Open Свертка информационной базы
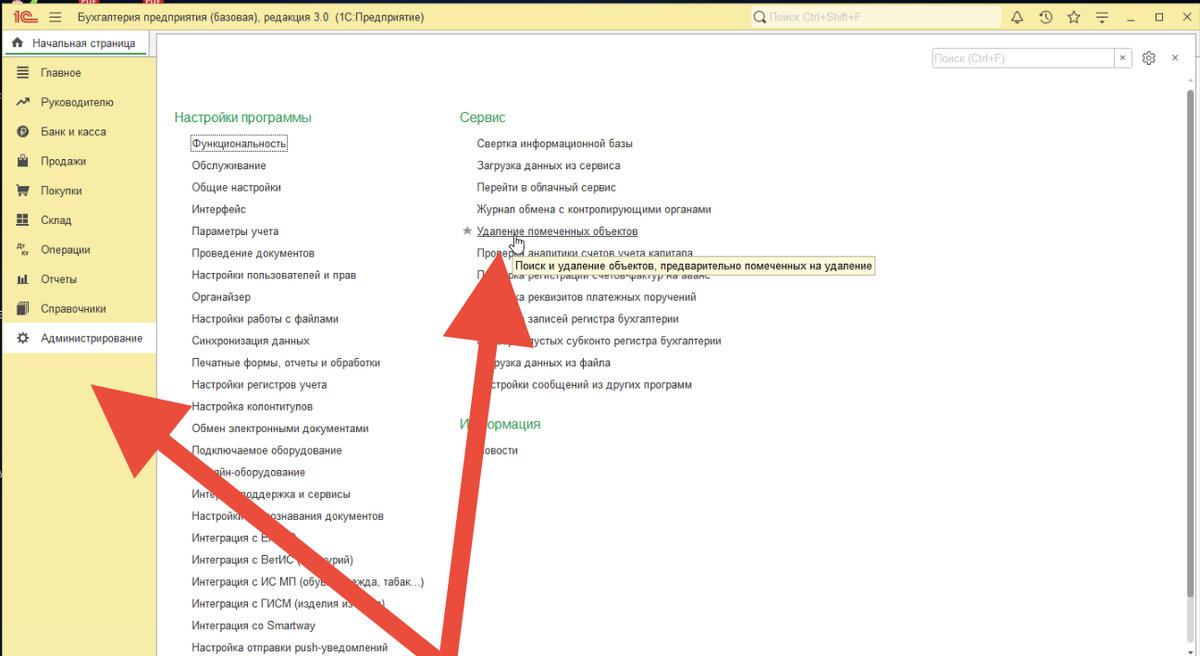1200x656 pixels. coord(555,144)
